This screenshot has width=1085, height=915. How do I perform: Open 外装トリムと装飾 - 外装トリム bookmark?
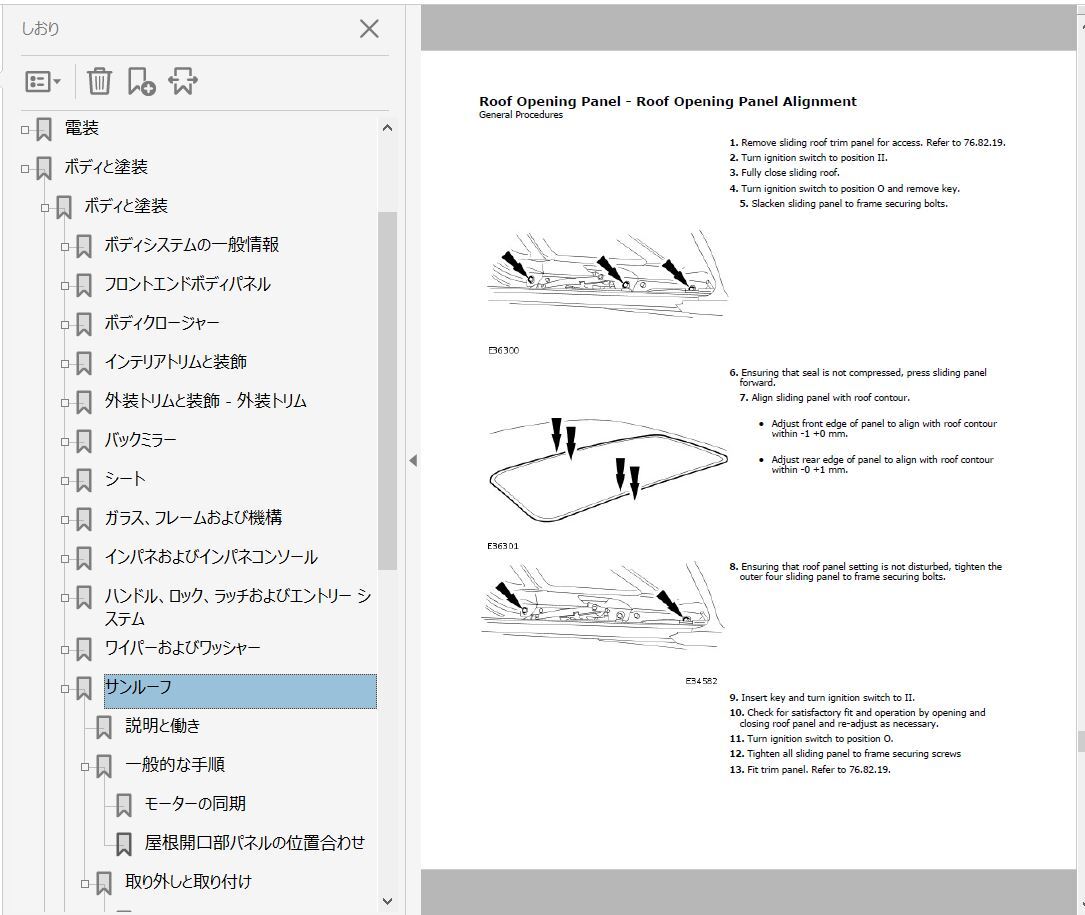[x=206, y=401]
